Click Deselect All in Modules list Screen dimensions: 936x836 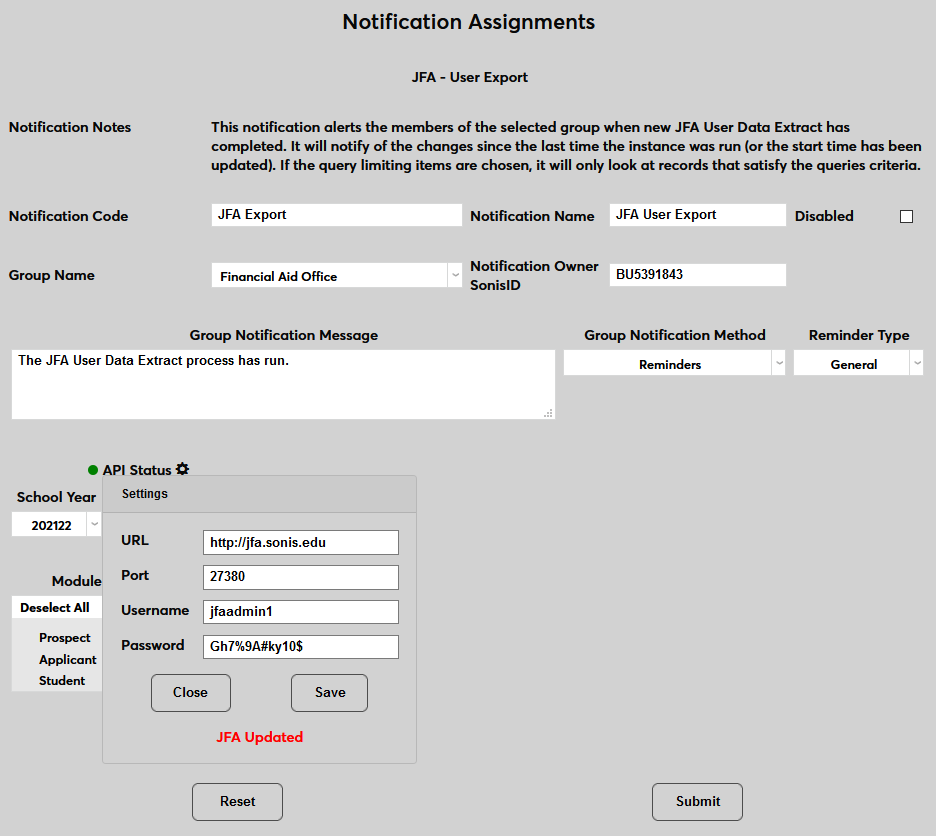(x=55, y=608)
